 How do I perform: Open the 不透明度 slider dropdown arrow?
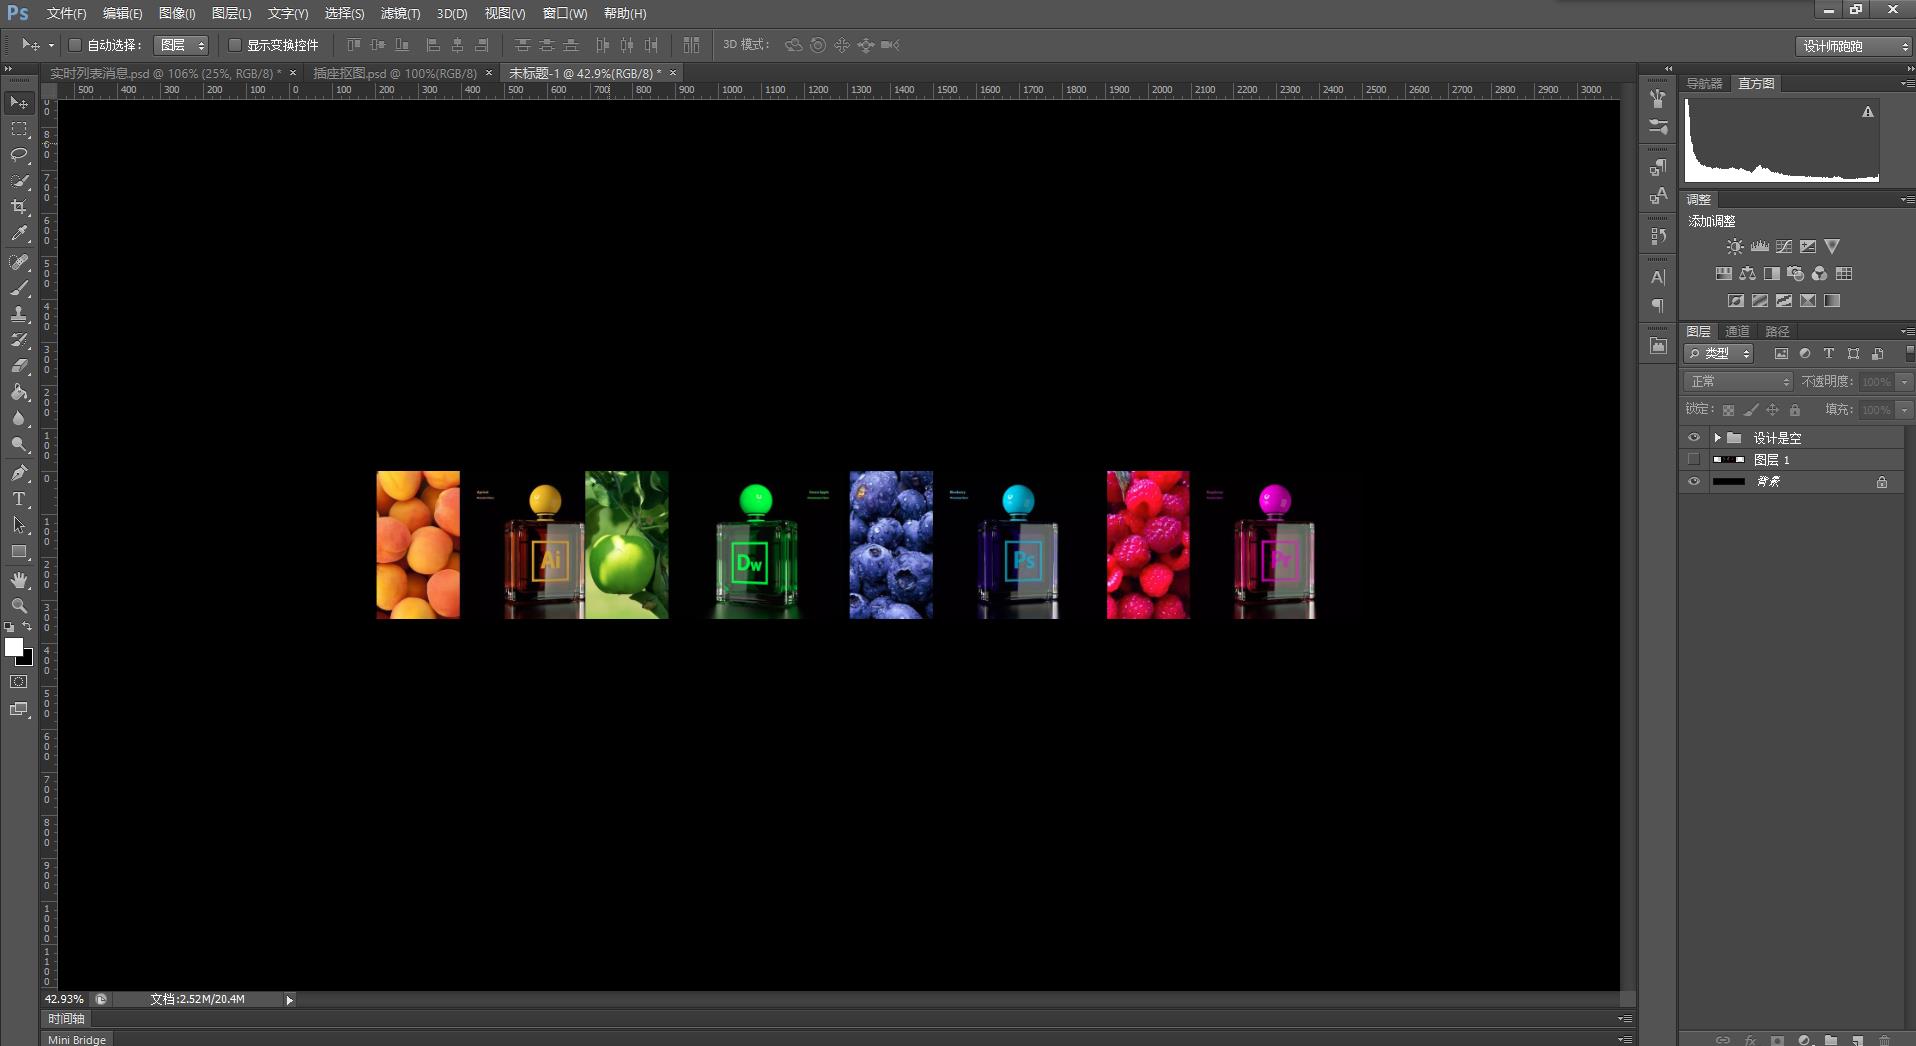[1904, 382]
